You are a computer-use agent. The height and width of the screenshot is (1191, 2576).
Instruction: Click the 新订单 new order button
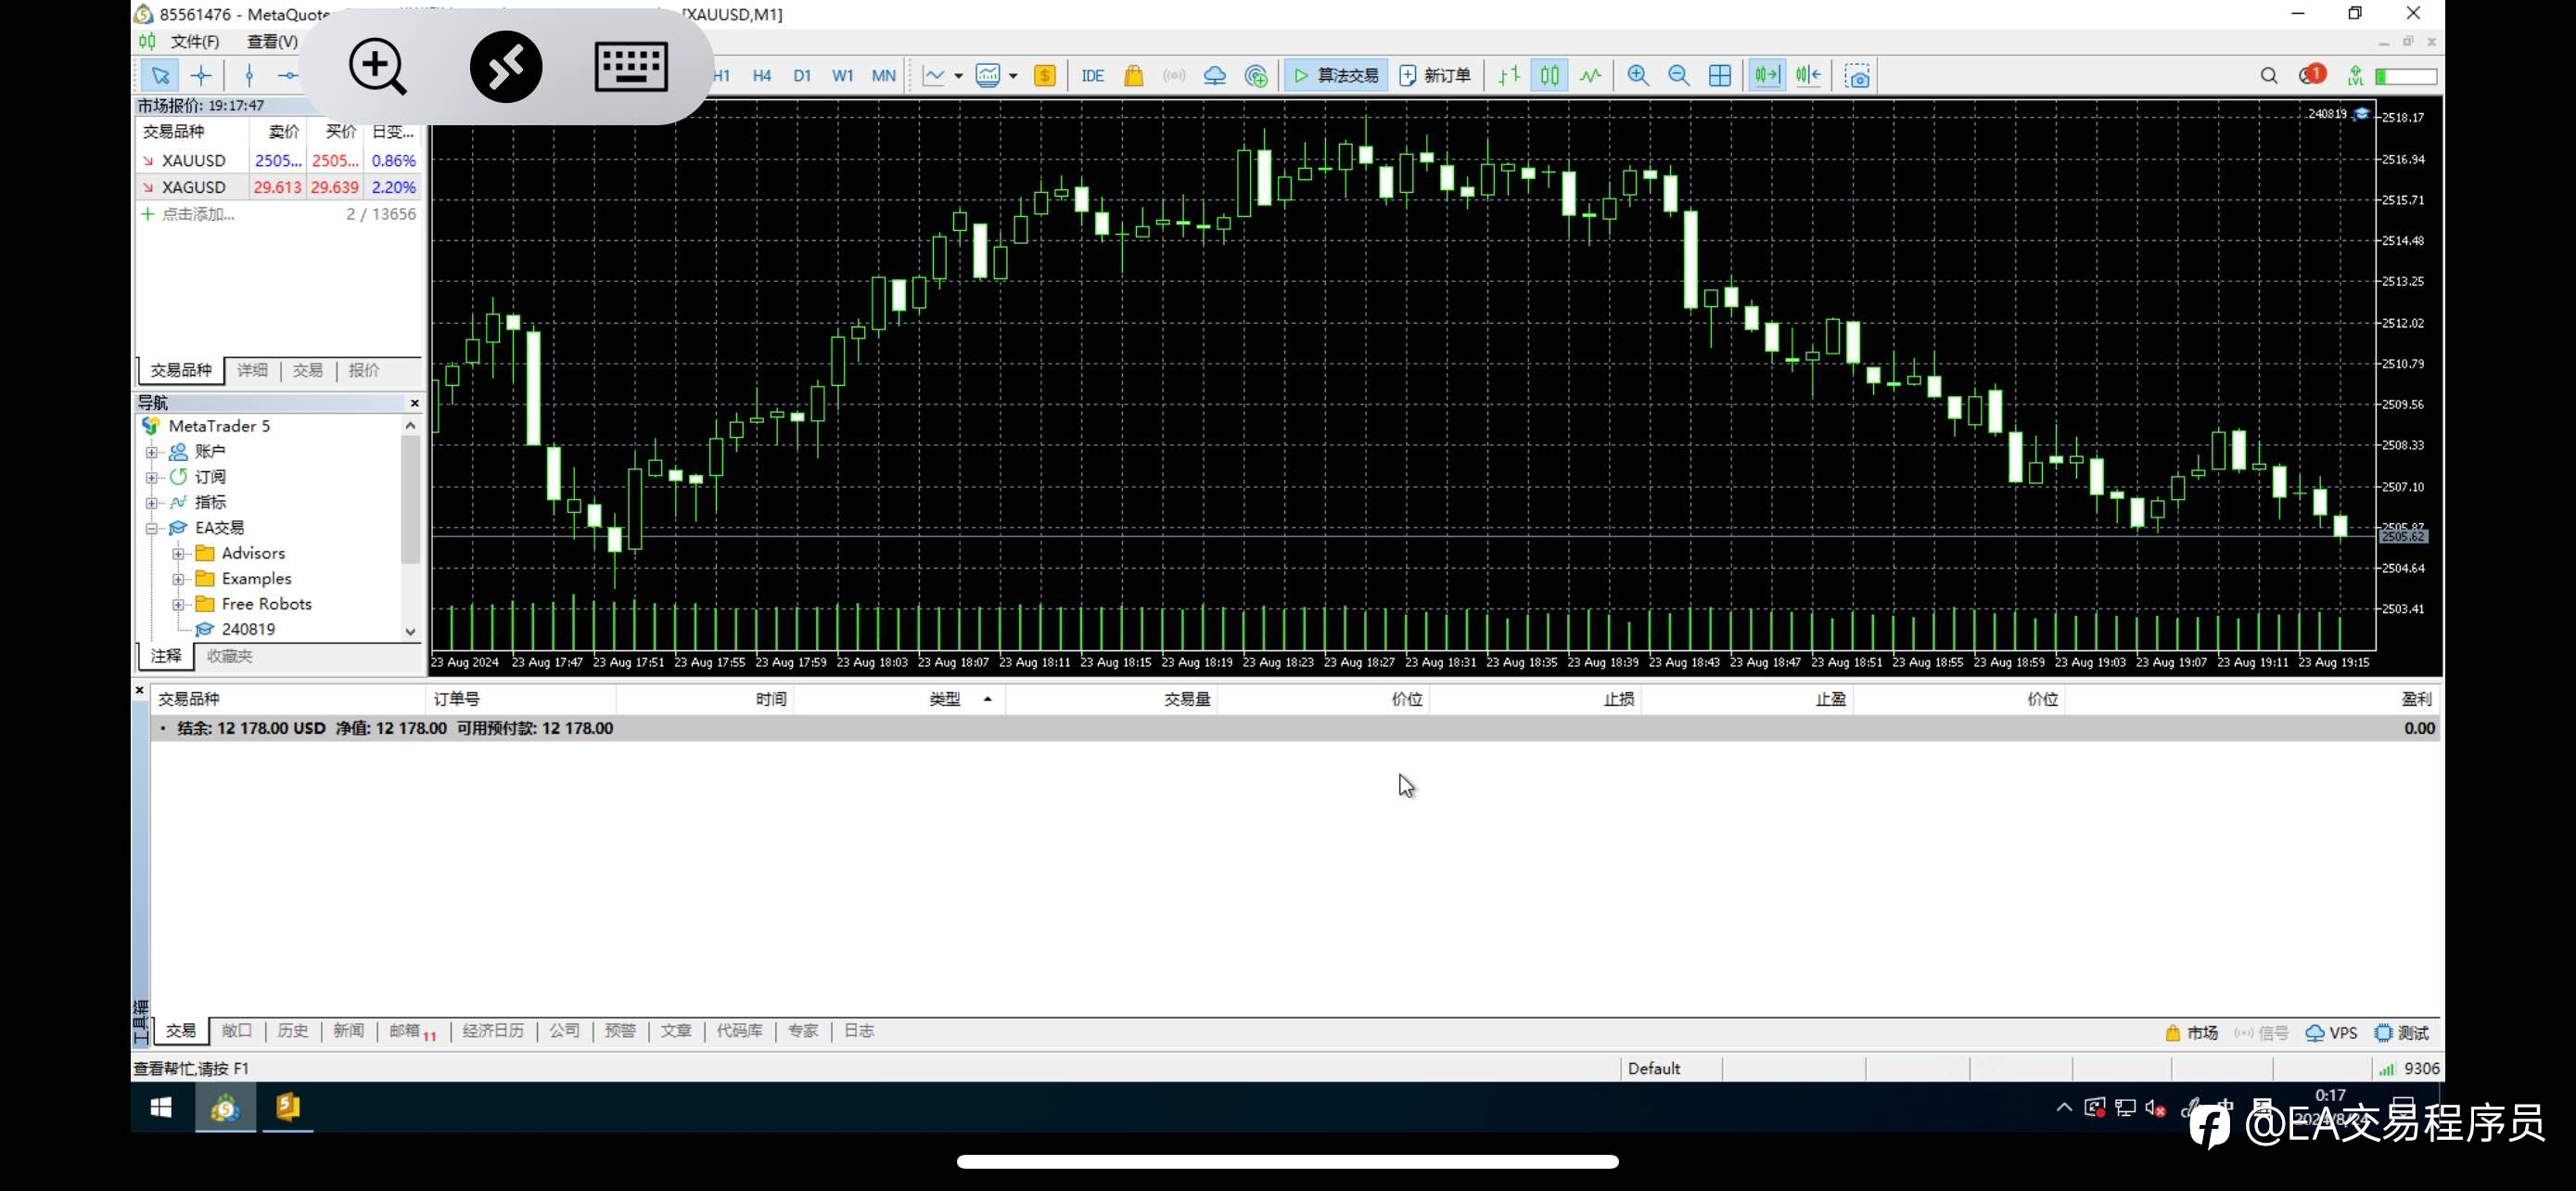1435,75
